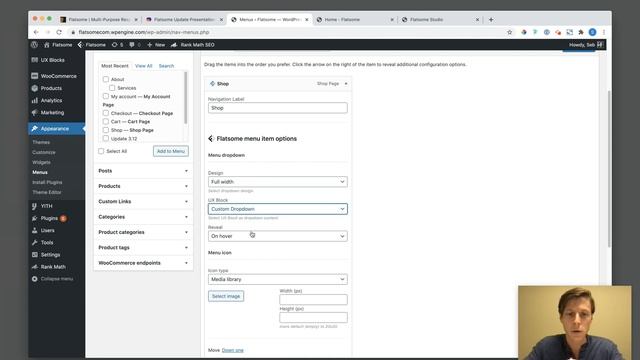Check the Services page checkbox
This screenshot has width=640, height=360.
coord(112,88)
